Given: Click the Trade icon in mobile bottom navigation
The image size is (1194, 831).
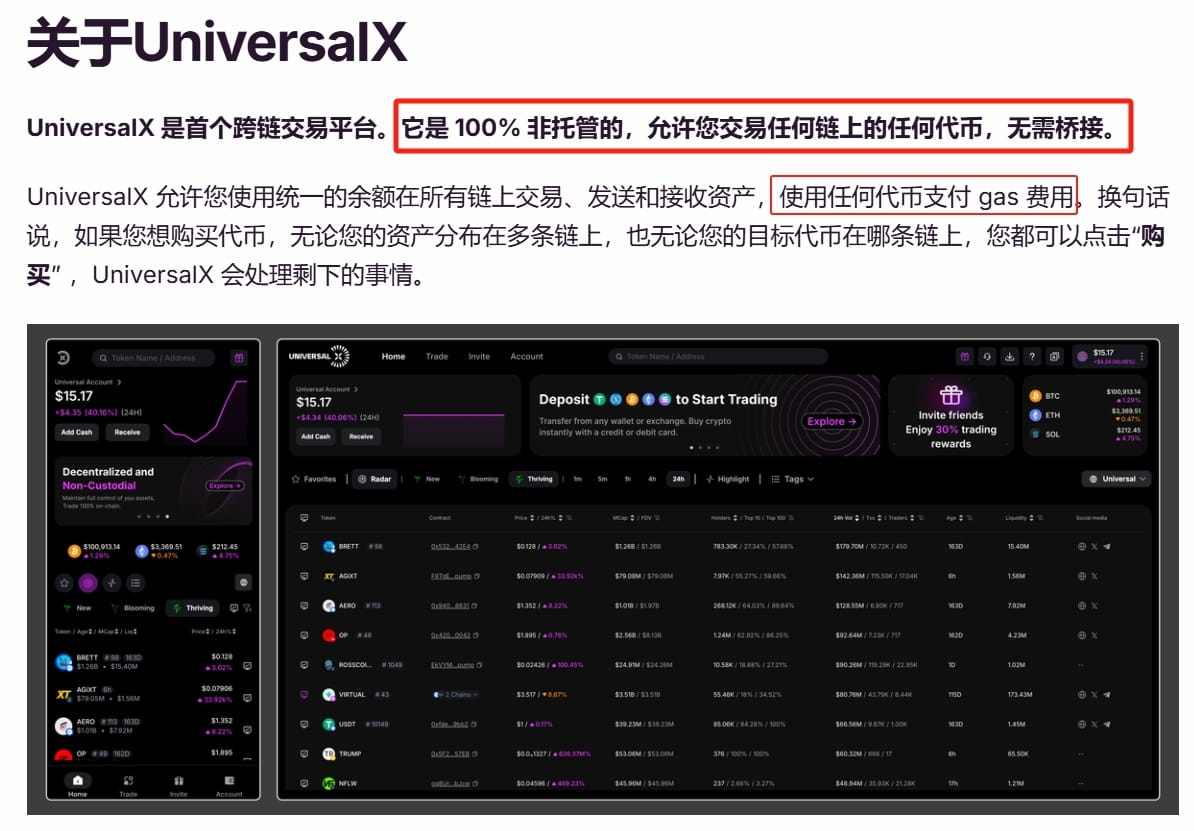Looking at the screenshot, I should (x=128, y=785).
